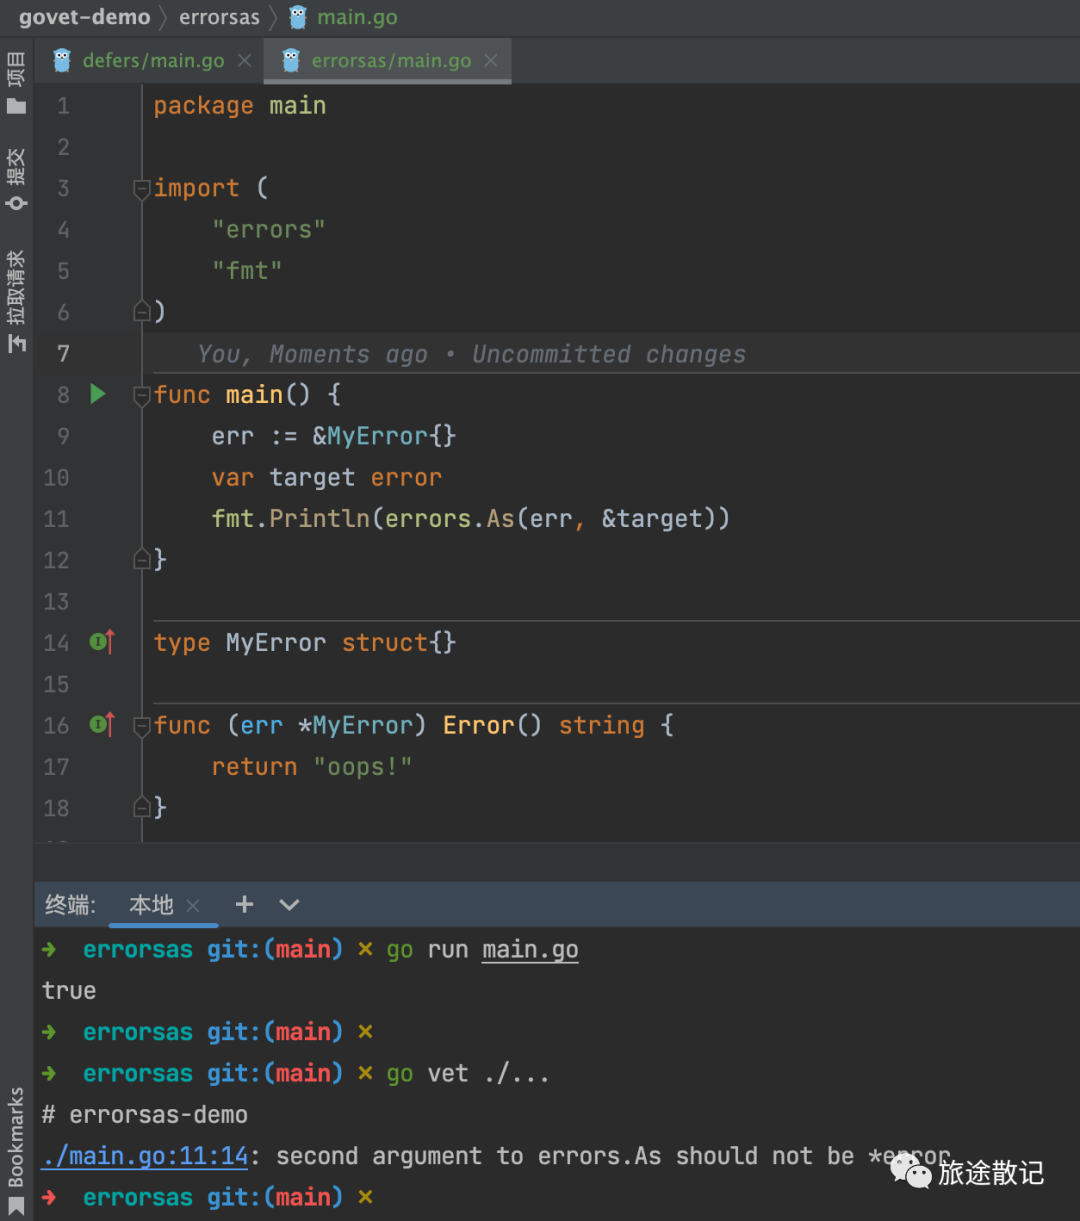
Task: Click the git blame annotation on line 7
Action: [x=472, y=354]
